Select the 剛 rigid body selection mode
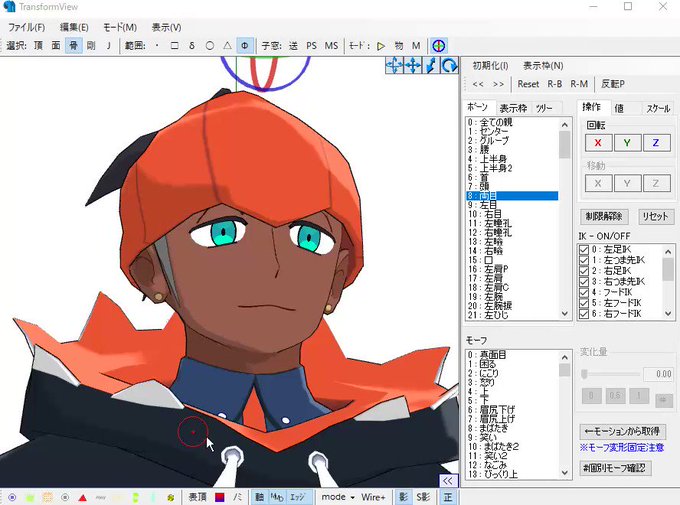680x505 pixels. click(91, 46)
